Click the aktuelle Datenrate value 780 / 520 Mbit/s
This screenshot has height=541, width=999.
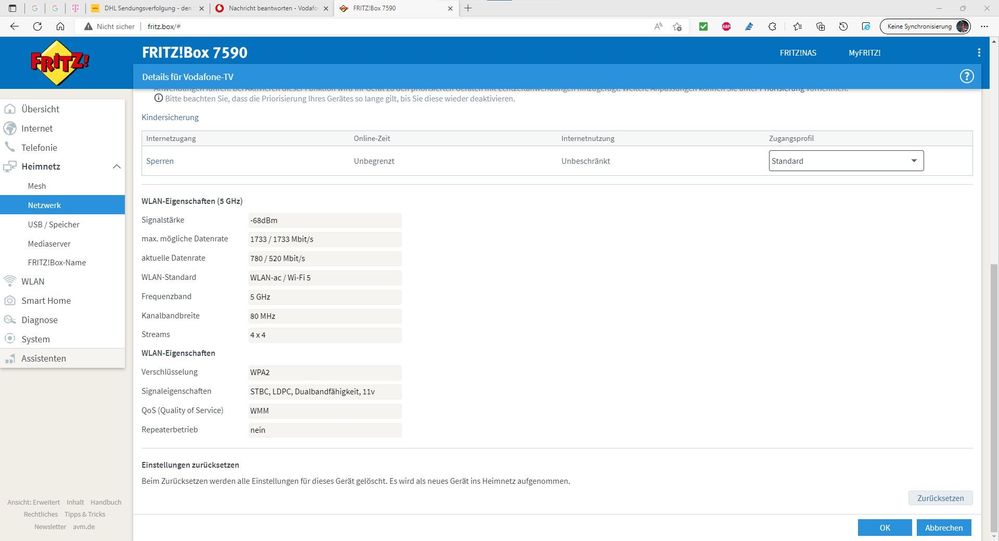(325, 258)
